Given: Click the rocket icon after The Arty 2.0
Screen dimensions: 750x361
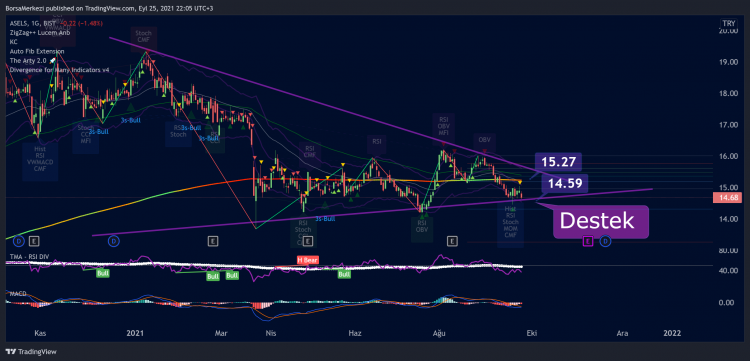Looking at the screenshot, I should pyautogui.click(x=53, y=60).
